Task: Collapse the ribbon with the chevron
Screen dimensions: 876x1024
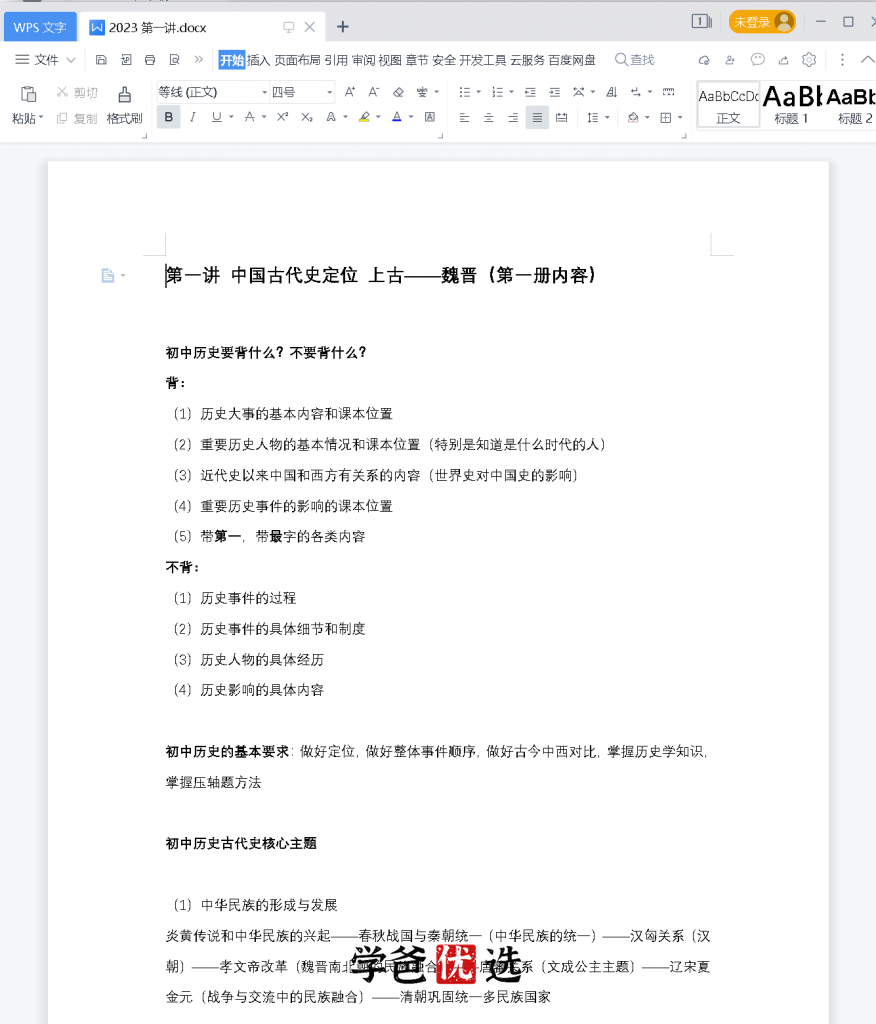Action: click(x=867, y=59)
